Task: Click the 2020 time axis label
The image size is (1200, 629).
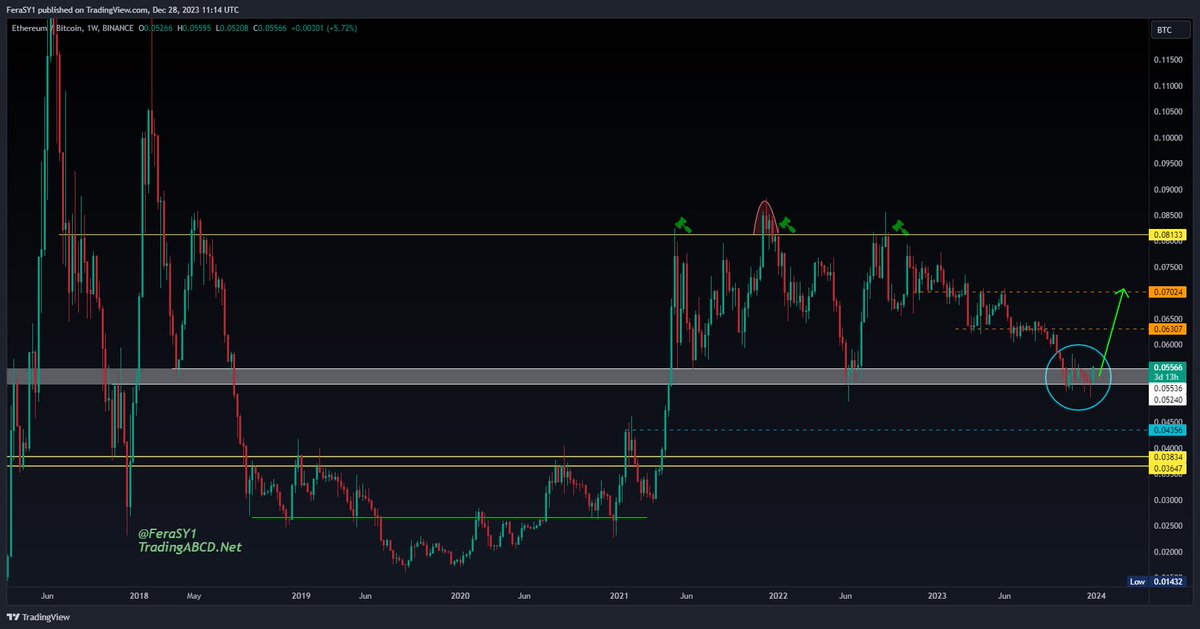Action: 460,595
